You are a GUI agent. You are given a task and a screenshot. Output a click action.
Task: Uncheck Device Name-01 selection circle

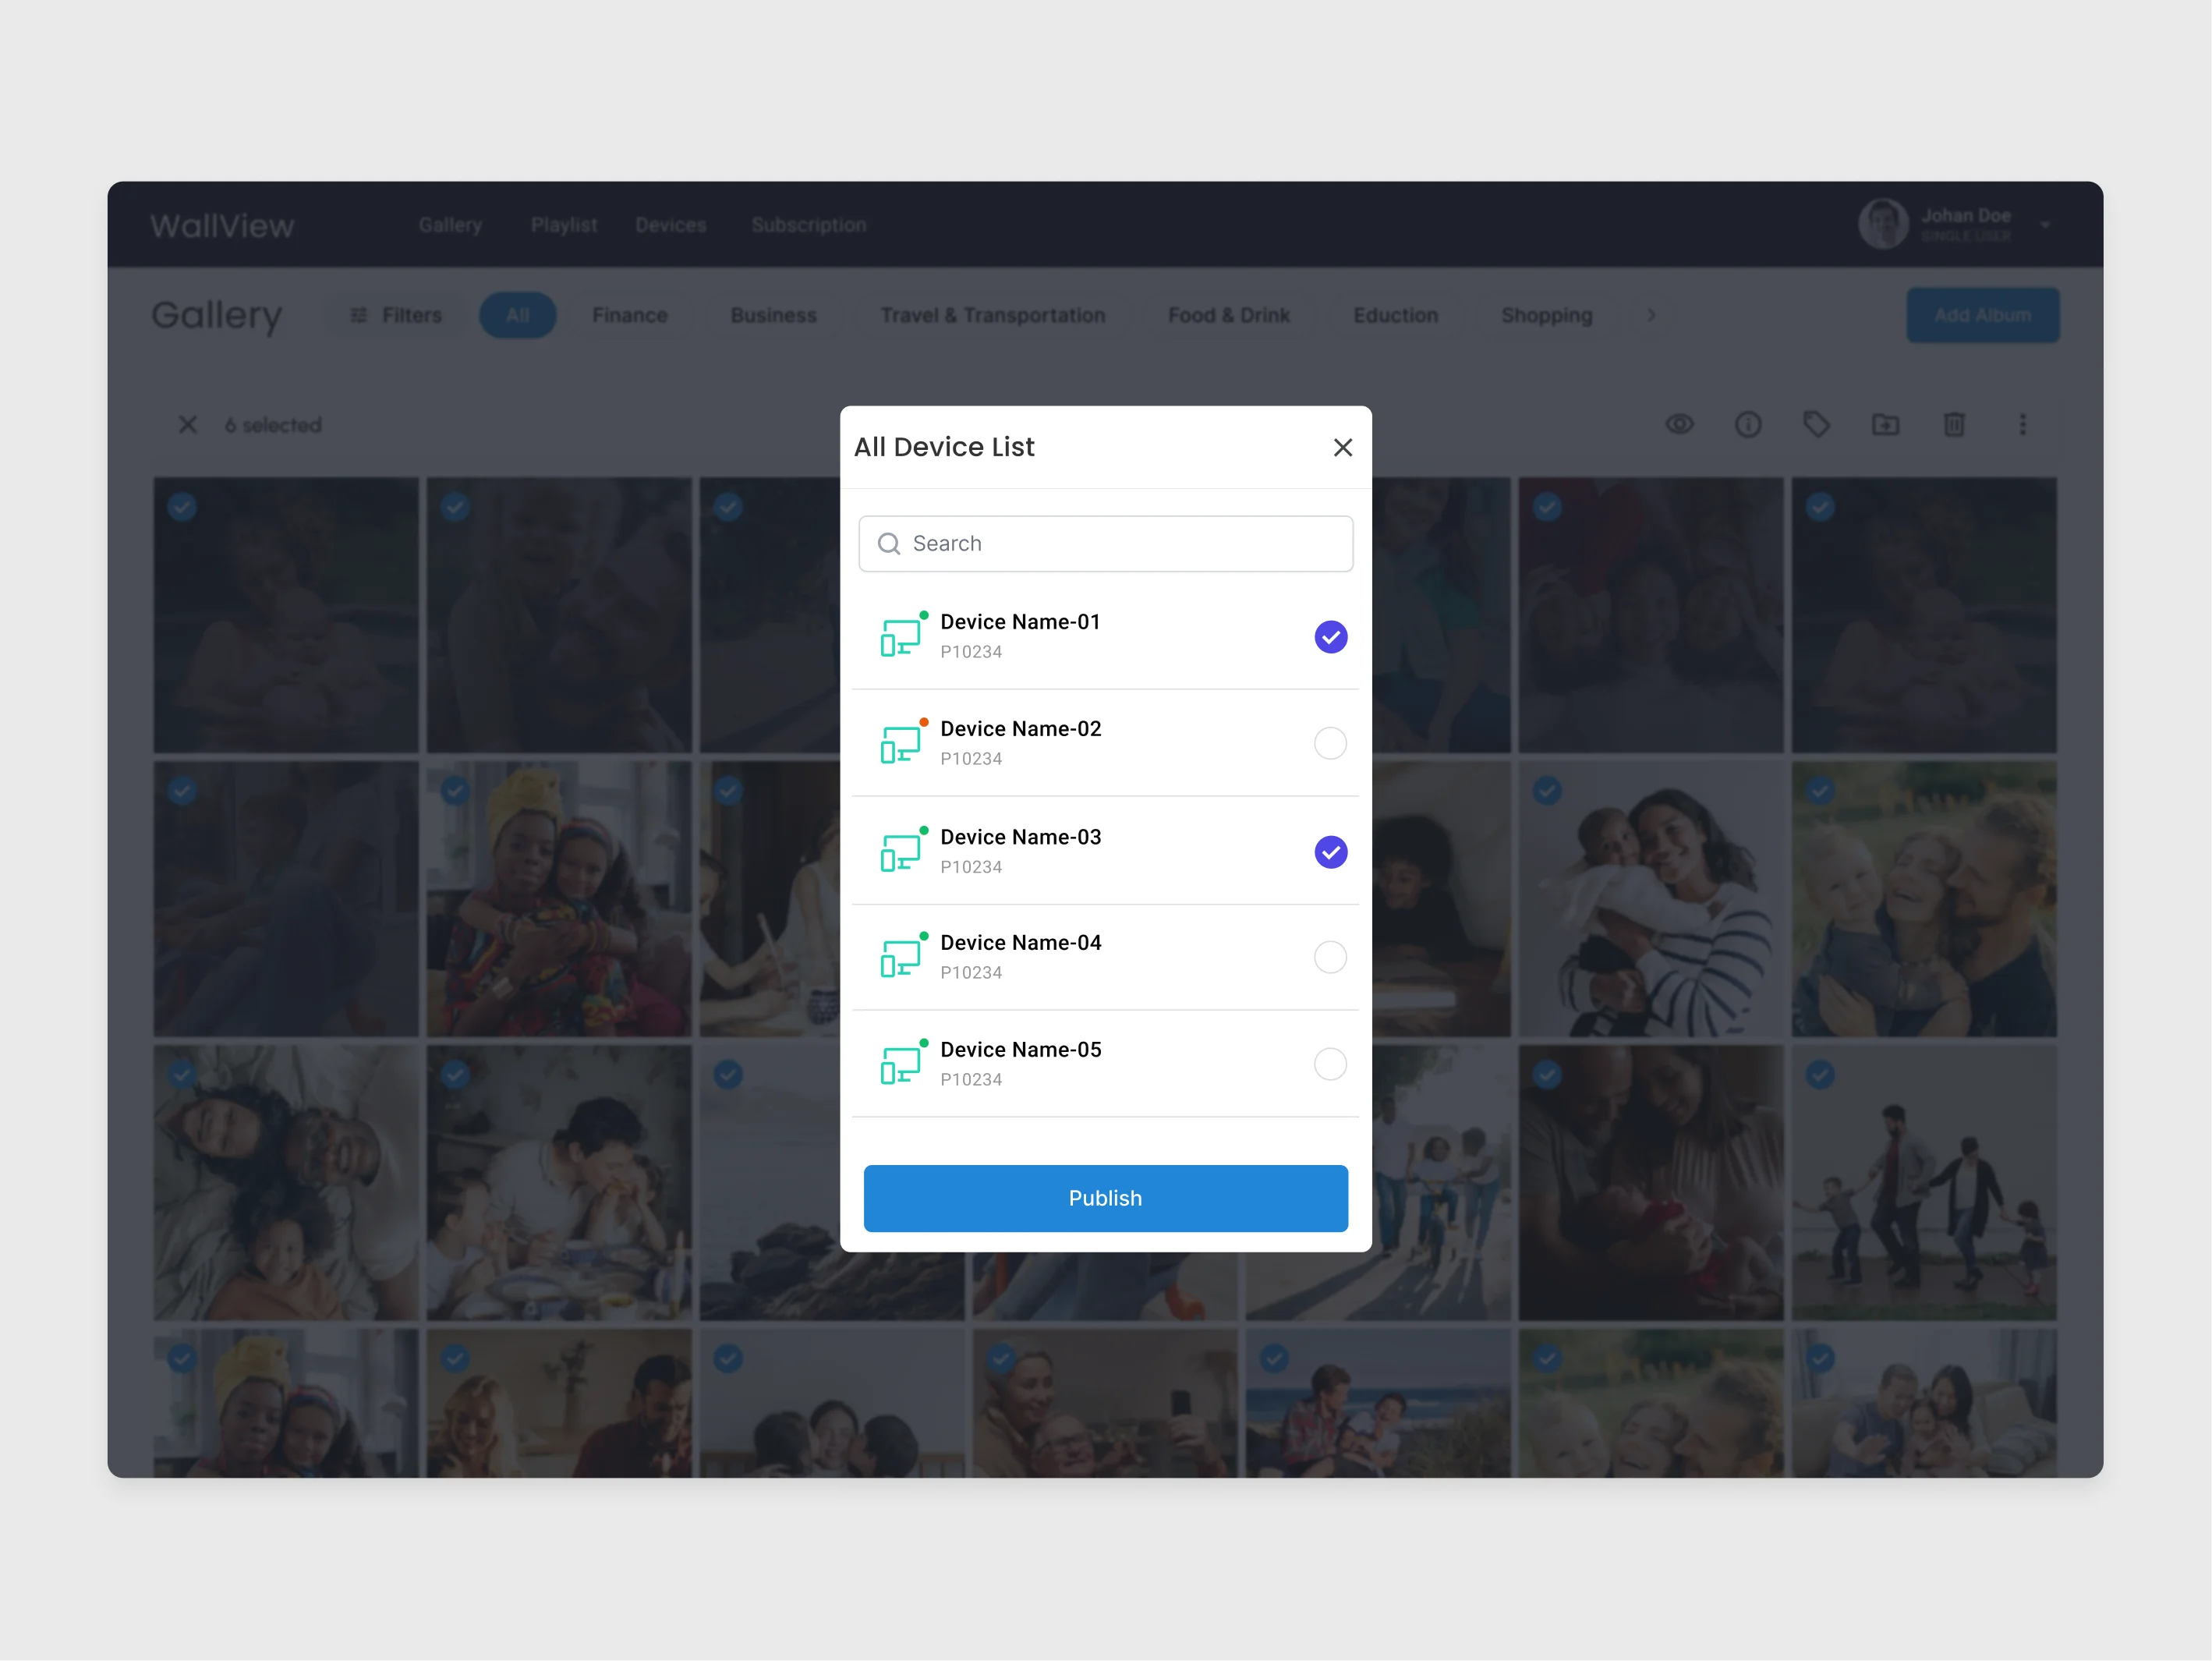tap(1330, 637)
